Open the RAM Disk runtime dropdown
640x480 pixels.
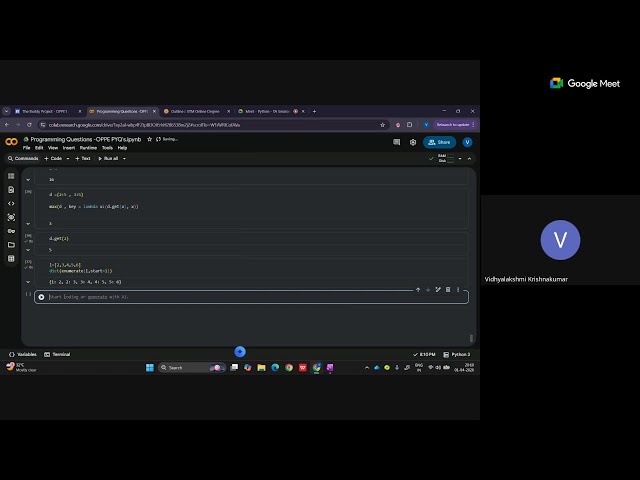click(460, 158)
